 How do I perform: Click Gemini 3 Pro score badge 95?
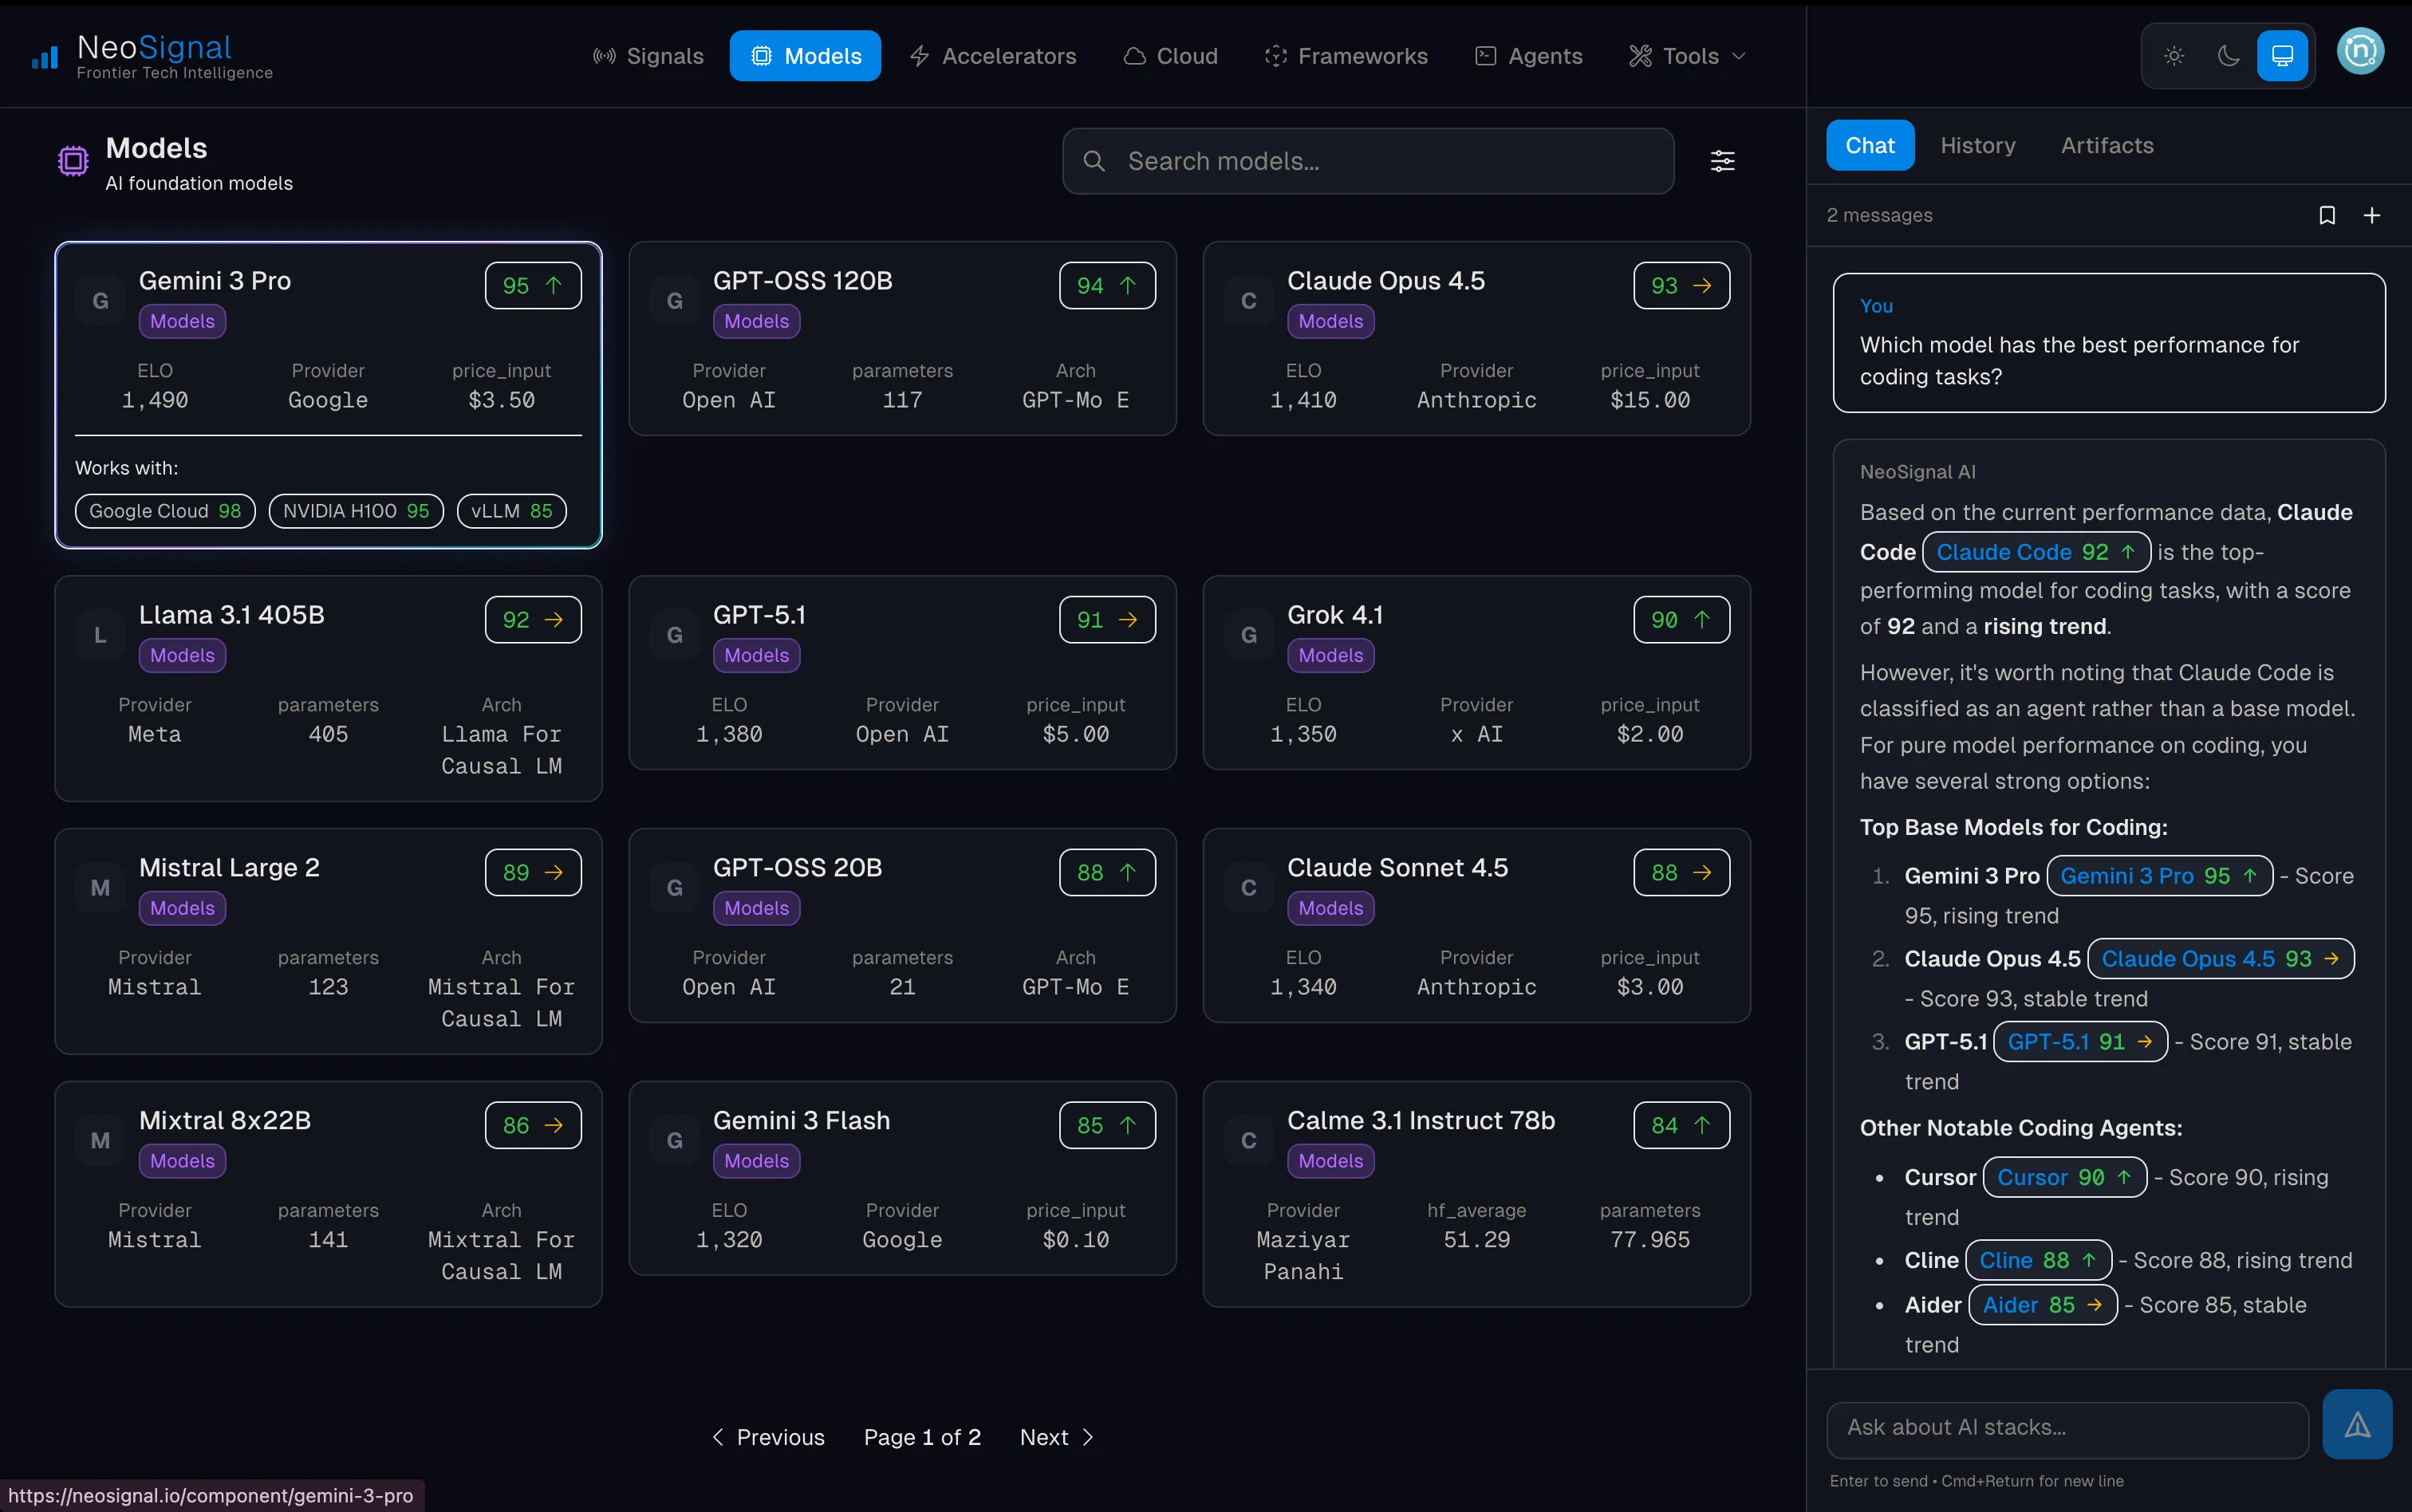533,286
